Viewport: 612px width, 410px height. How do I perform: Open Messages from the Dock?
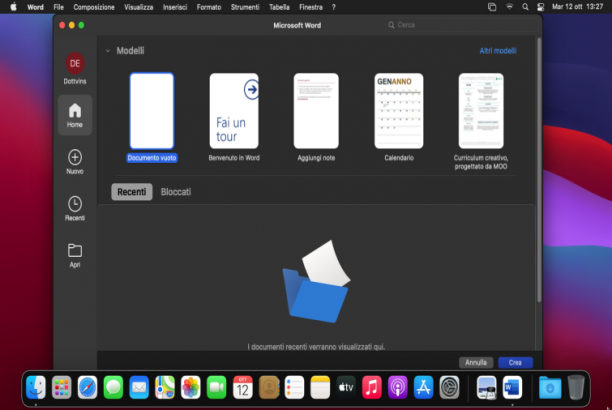[x=113, y=387]
